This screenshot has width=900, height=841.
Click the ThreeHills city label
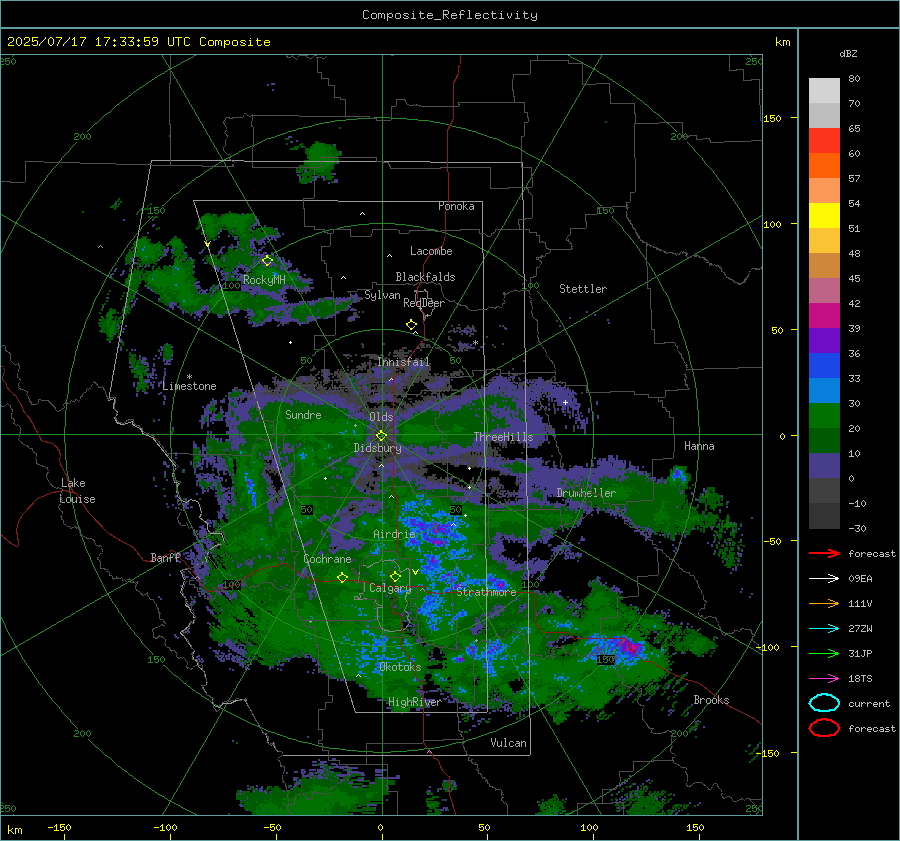(503, 437)
